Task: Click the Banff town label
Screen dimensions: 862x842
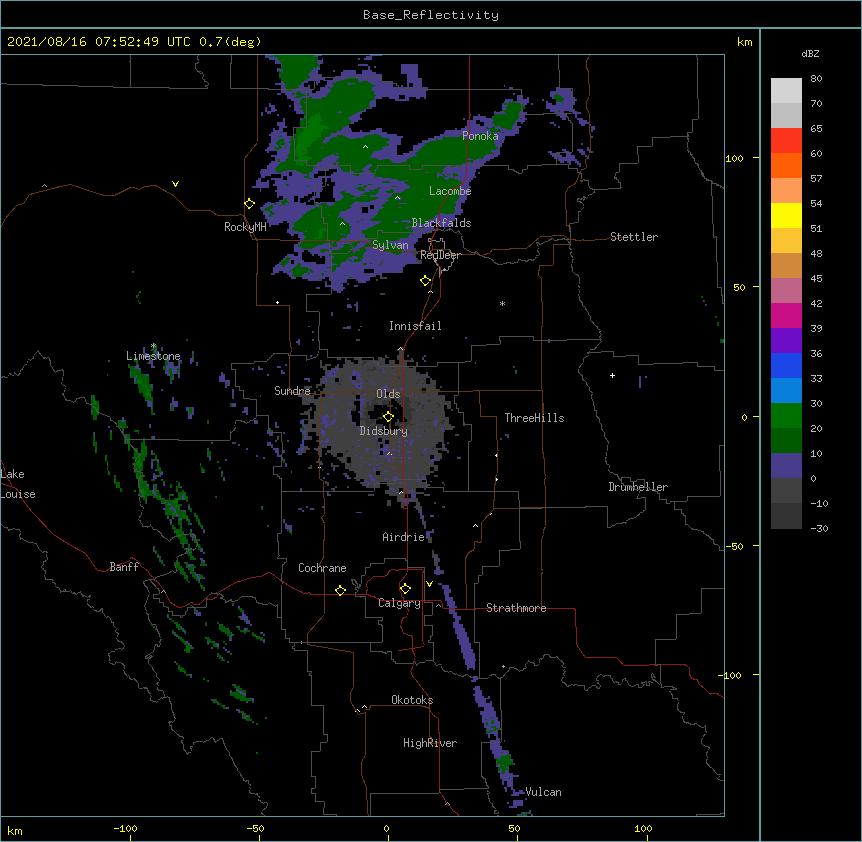Action: point(124,567)
